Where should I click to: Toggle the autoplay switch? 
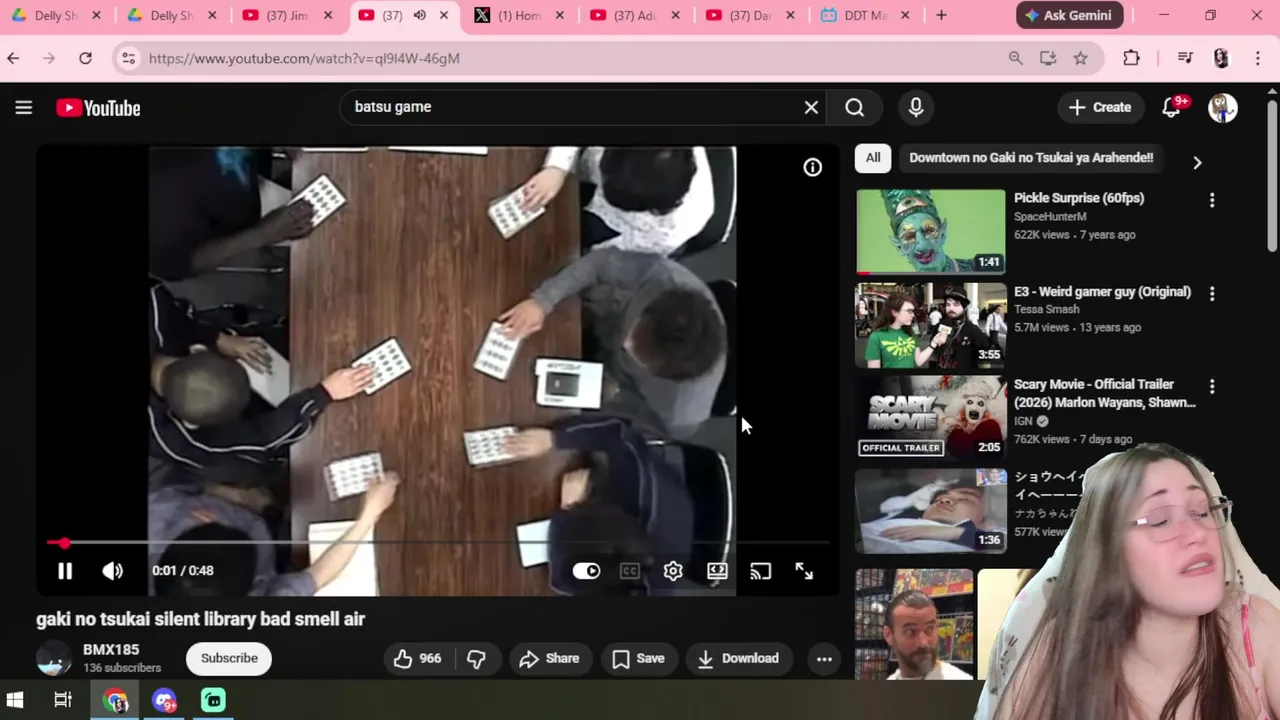(x=586, y=571)
